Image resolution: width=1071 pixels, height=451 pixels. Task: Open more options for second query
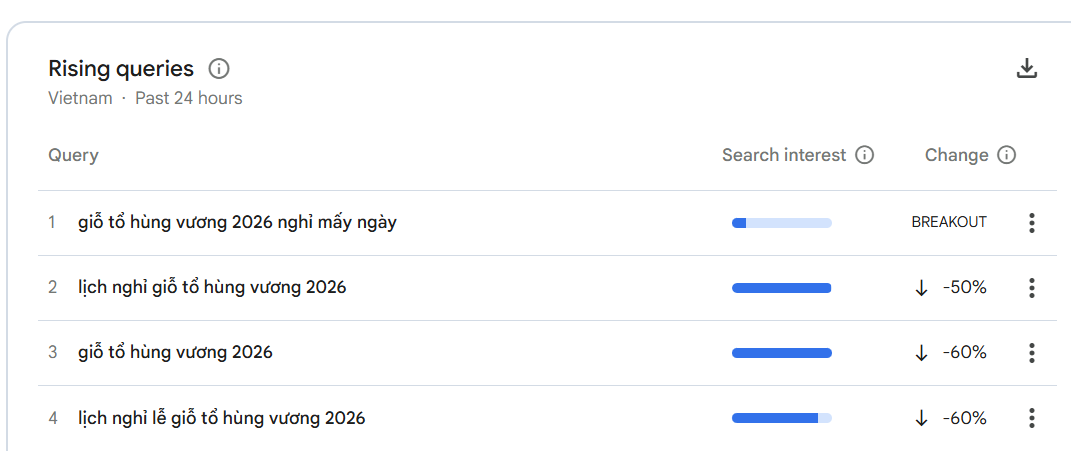click(x=1031, y=288)
